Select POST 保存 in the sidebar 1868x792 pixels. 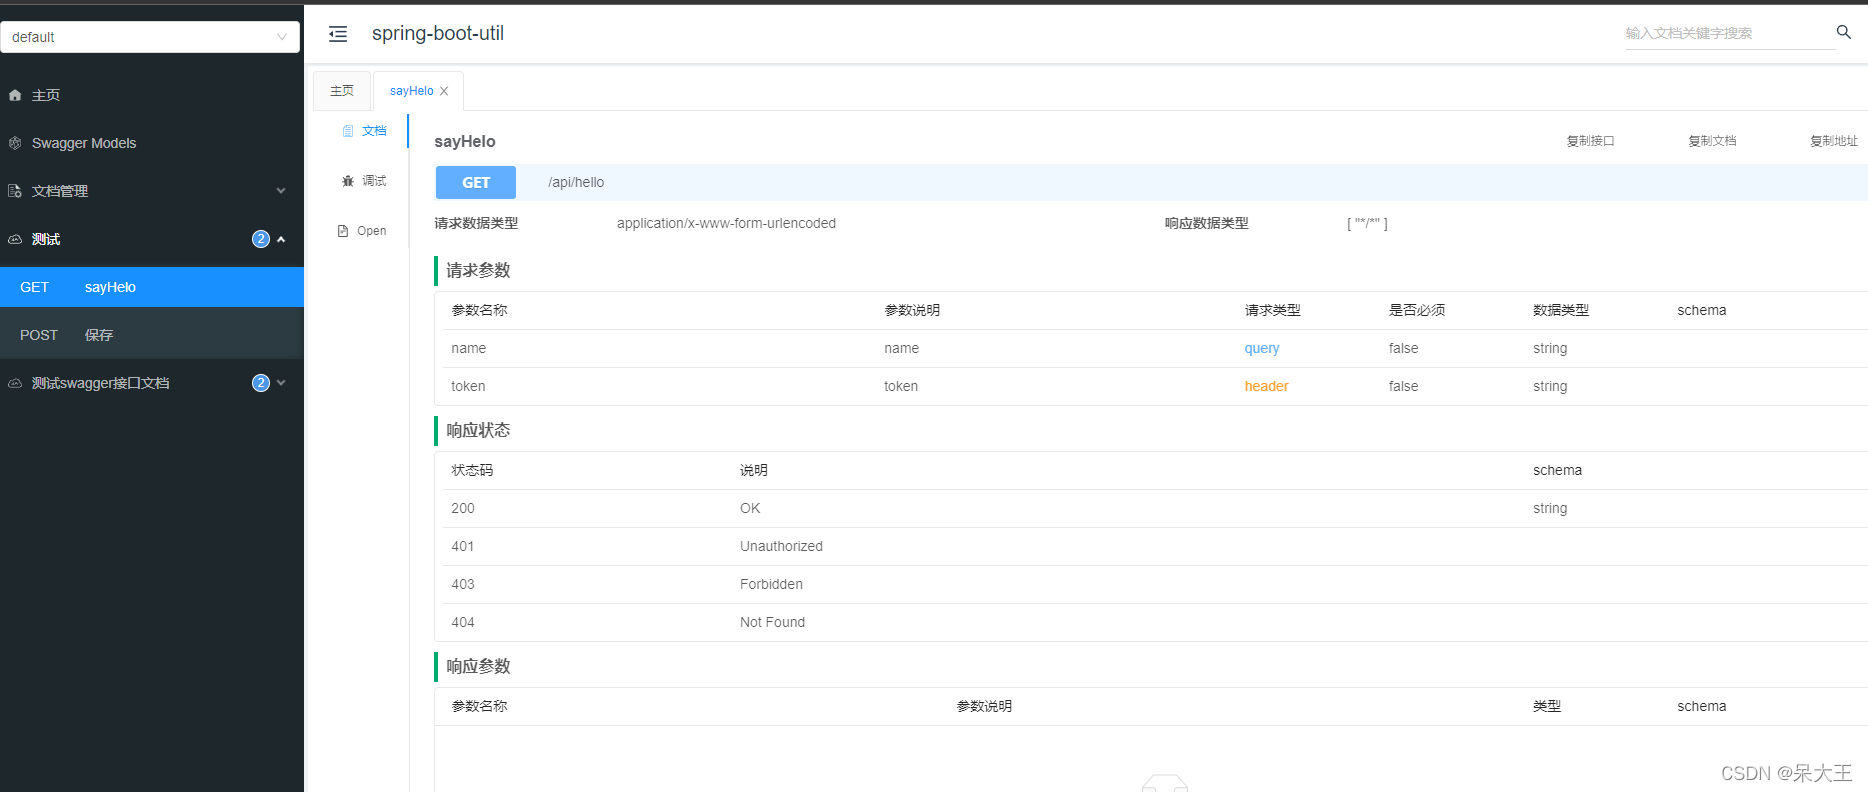click(152, 335)
